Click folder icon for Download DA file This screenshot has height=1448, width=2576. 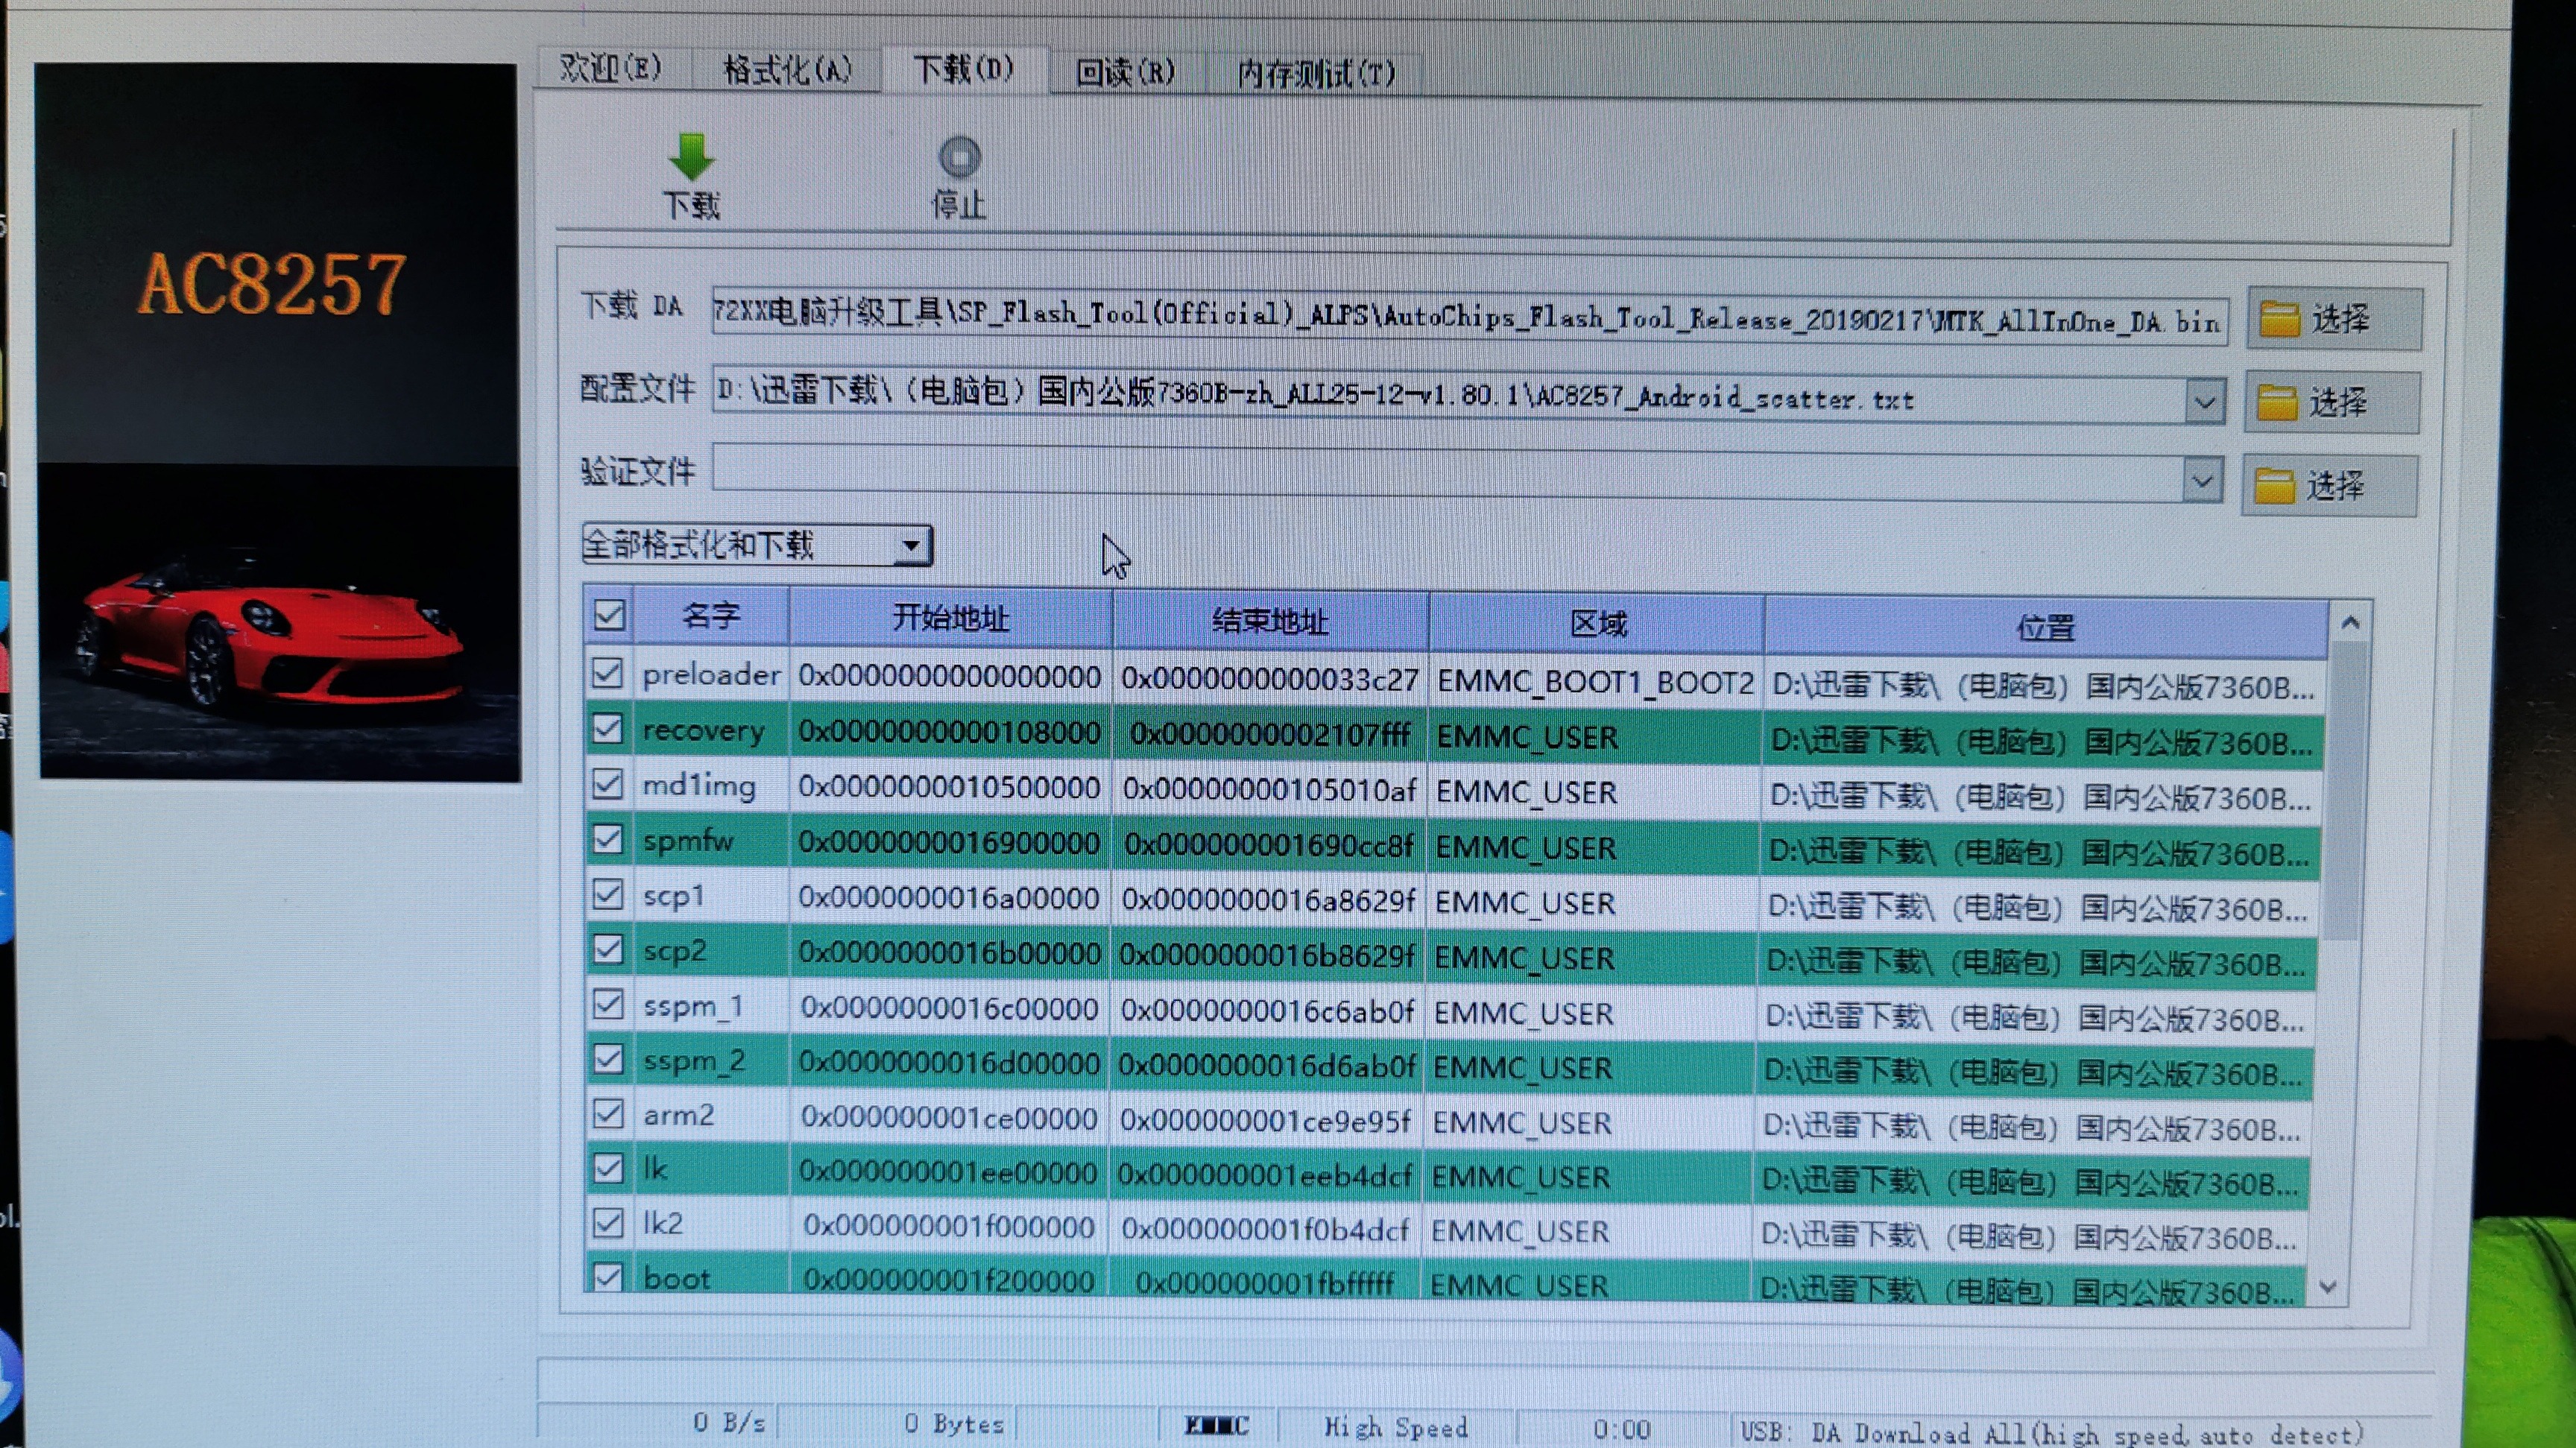(2279, 320)
